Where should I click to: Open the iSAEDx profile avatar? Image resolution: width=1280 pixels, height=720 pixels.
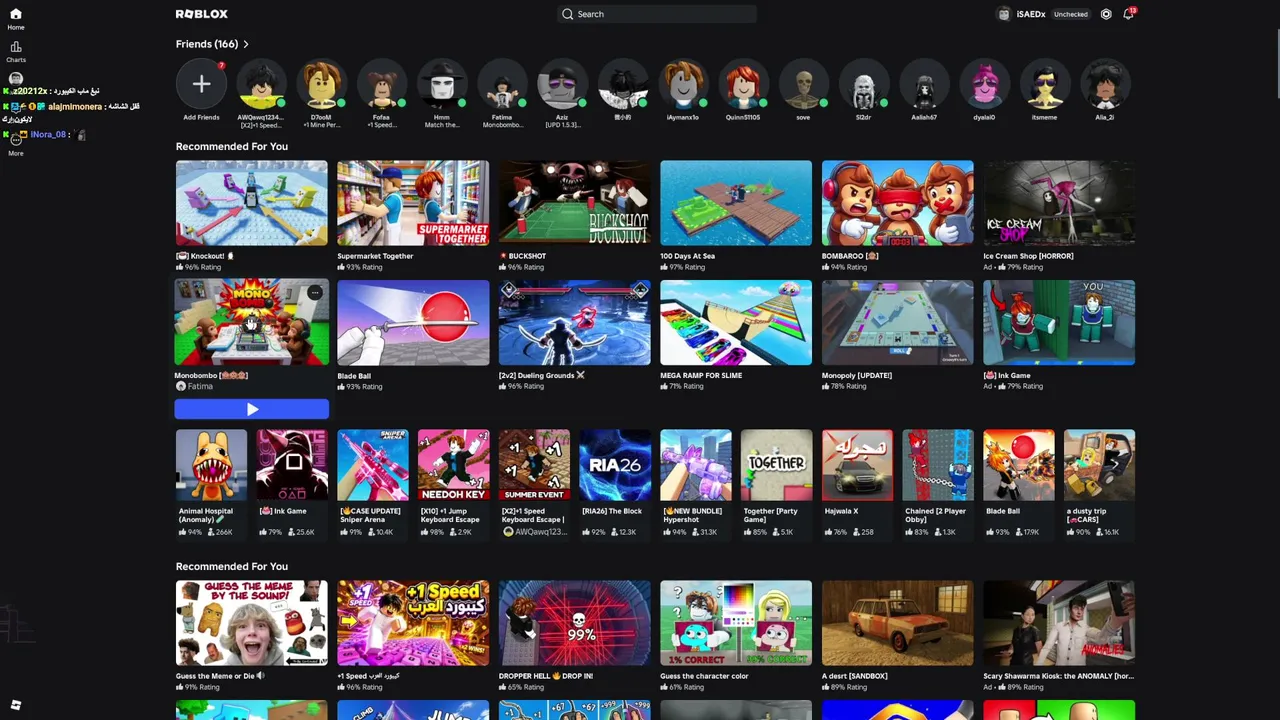[1004, 14]
